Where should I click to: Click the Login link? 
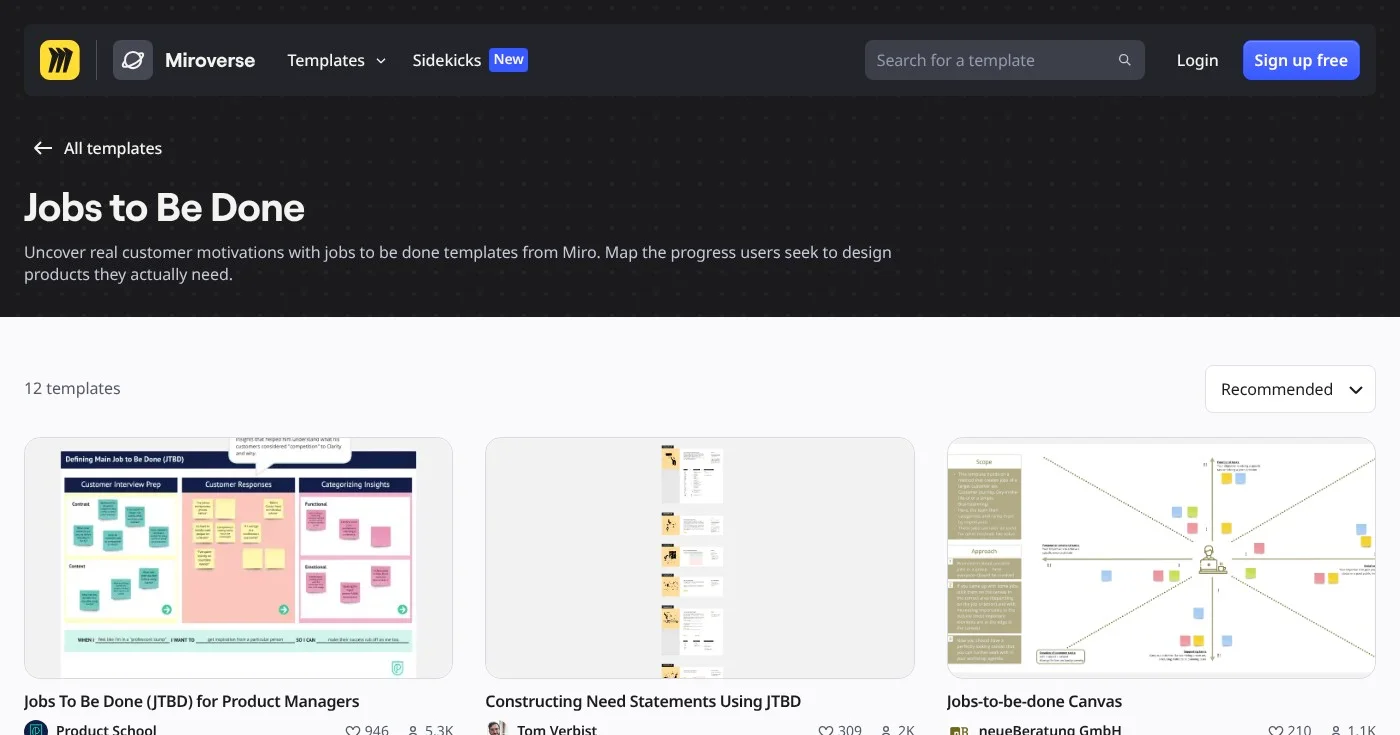(x=1197, y=60)
